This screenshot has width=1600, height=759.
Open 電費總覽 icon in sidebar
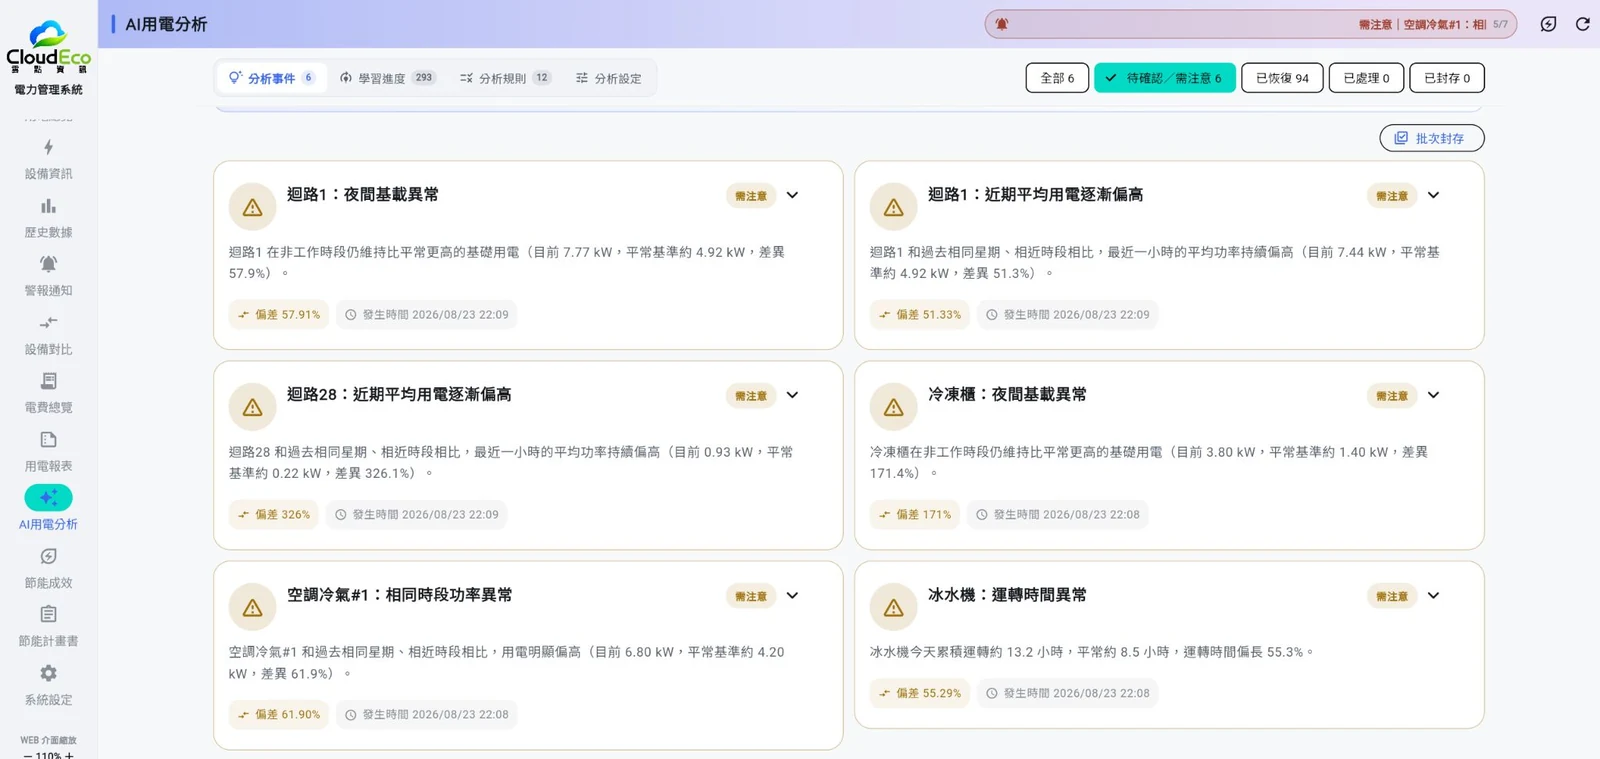point(48,381)
